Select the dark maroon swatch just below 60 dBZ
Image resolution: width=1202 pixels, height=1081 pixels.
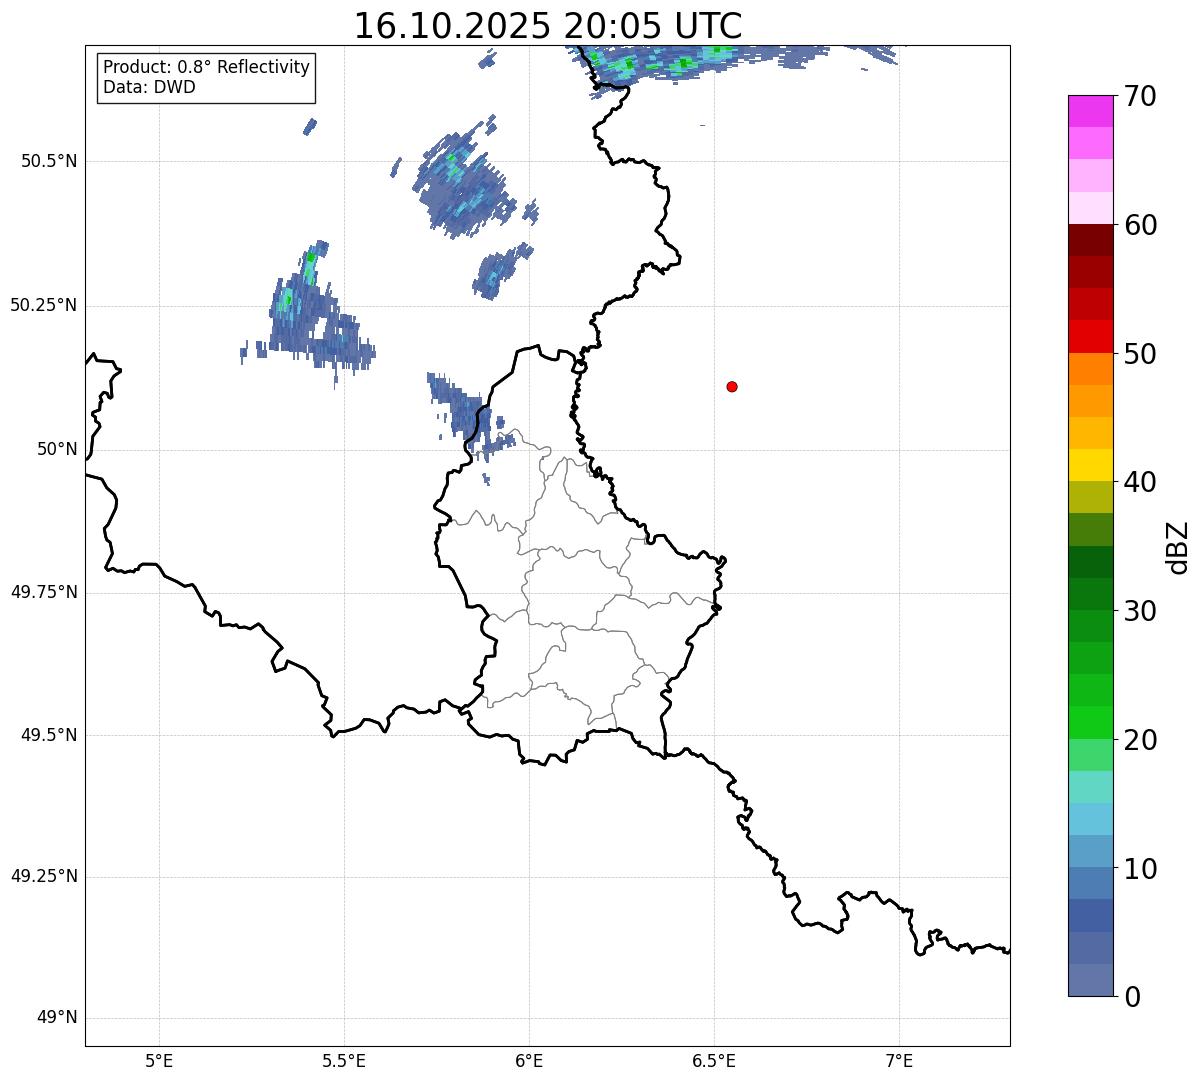tap(1089, 240)
